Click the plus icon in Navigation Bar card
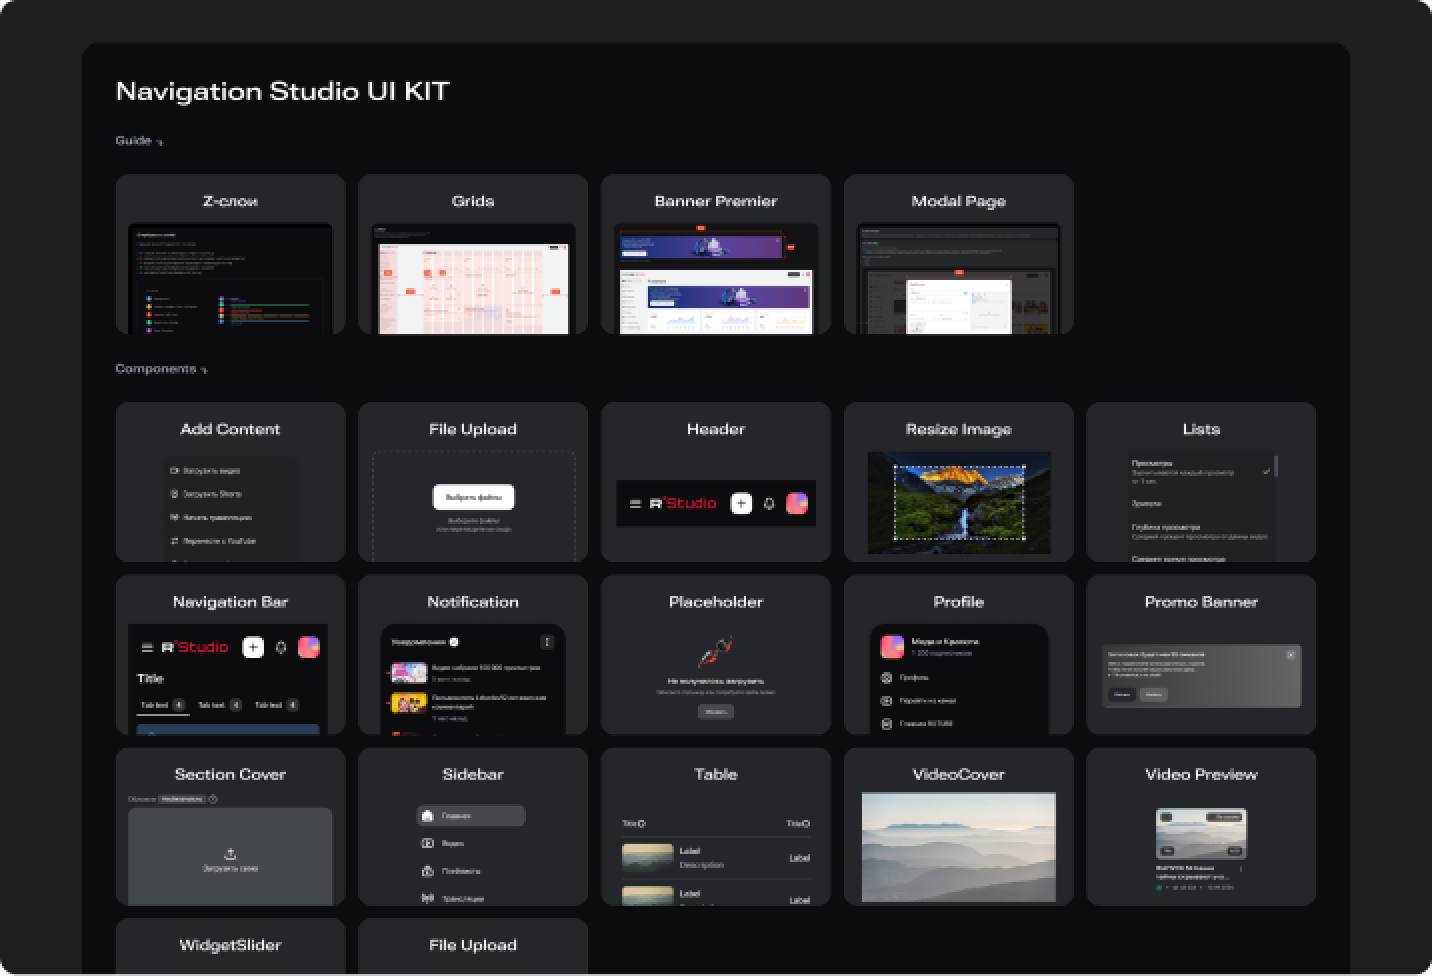Screen dimensions: 1432x976 pyautogui.click(x=253, y=648)
